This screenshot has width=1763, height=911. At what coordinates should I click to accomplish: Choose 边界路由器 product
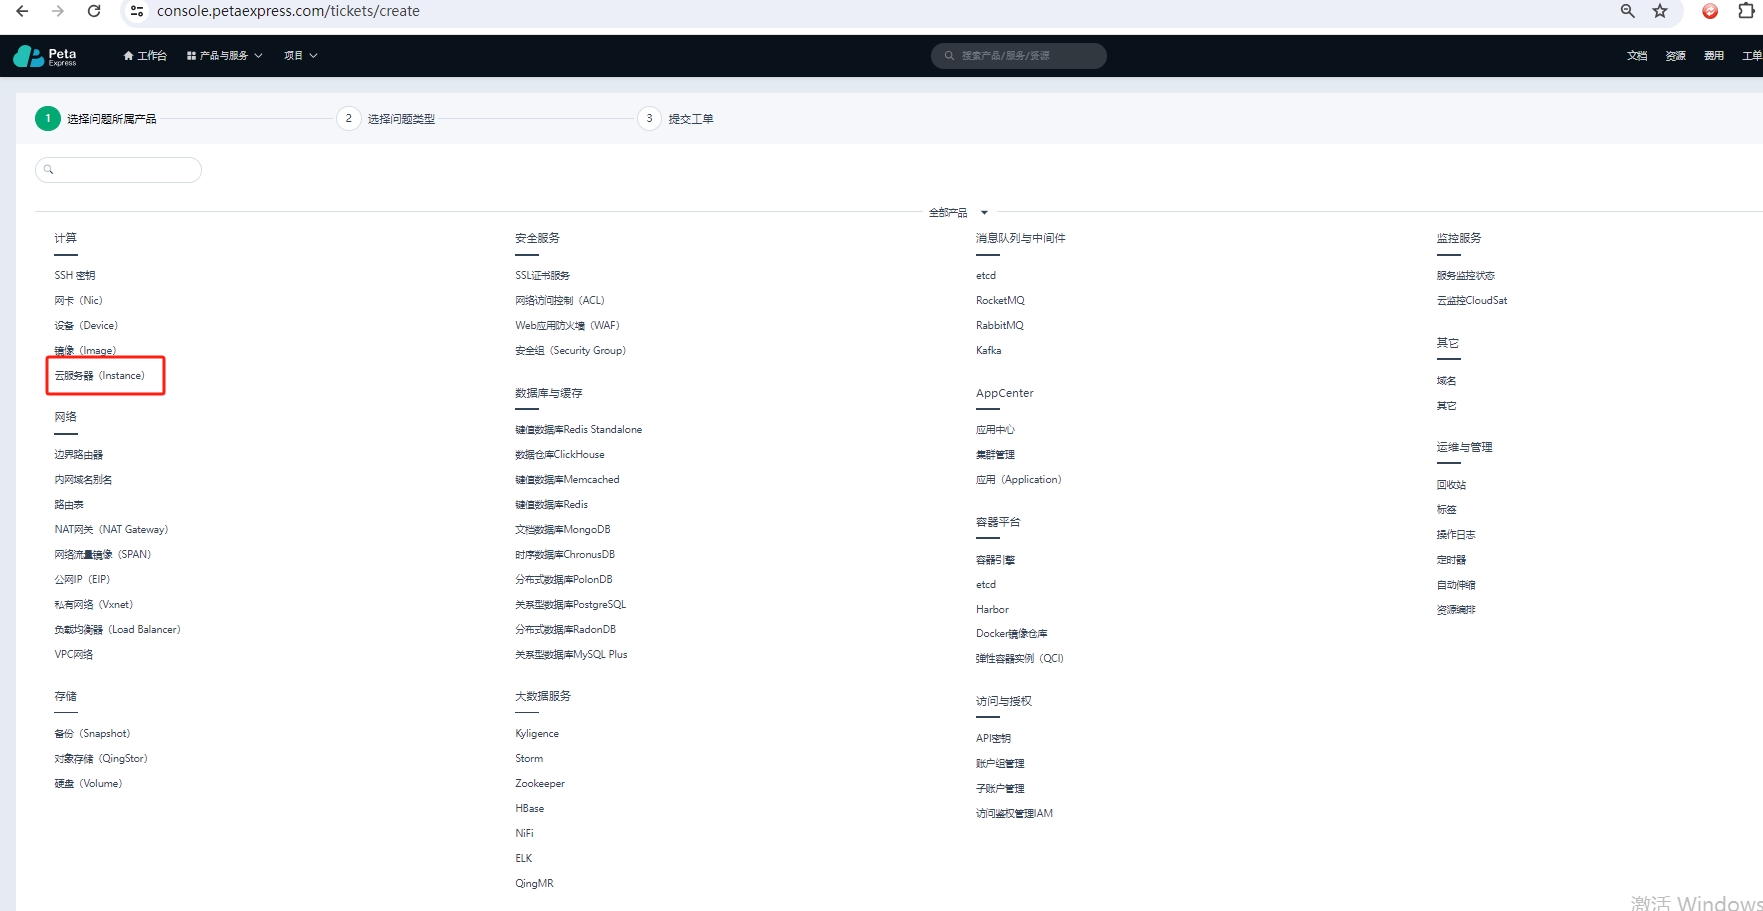[x=79, y=454]
